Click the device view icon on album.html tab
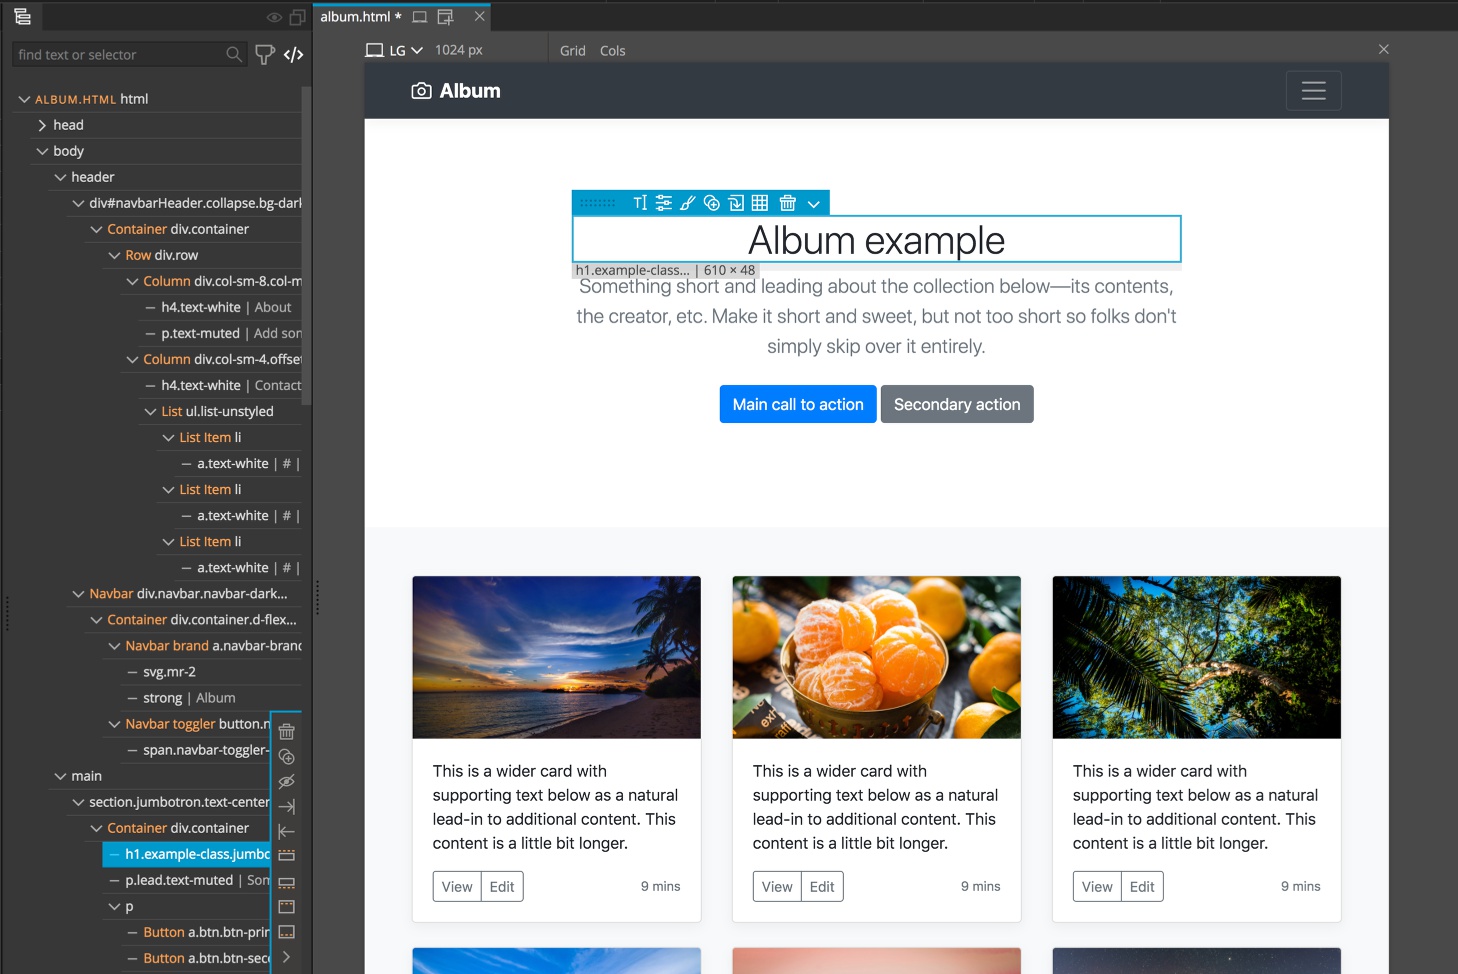The image size is (1458, 974). (x=420, y=17)
